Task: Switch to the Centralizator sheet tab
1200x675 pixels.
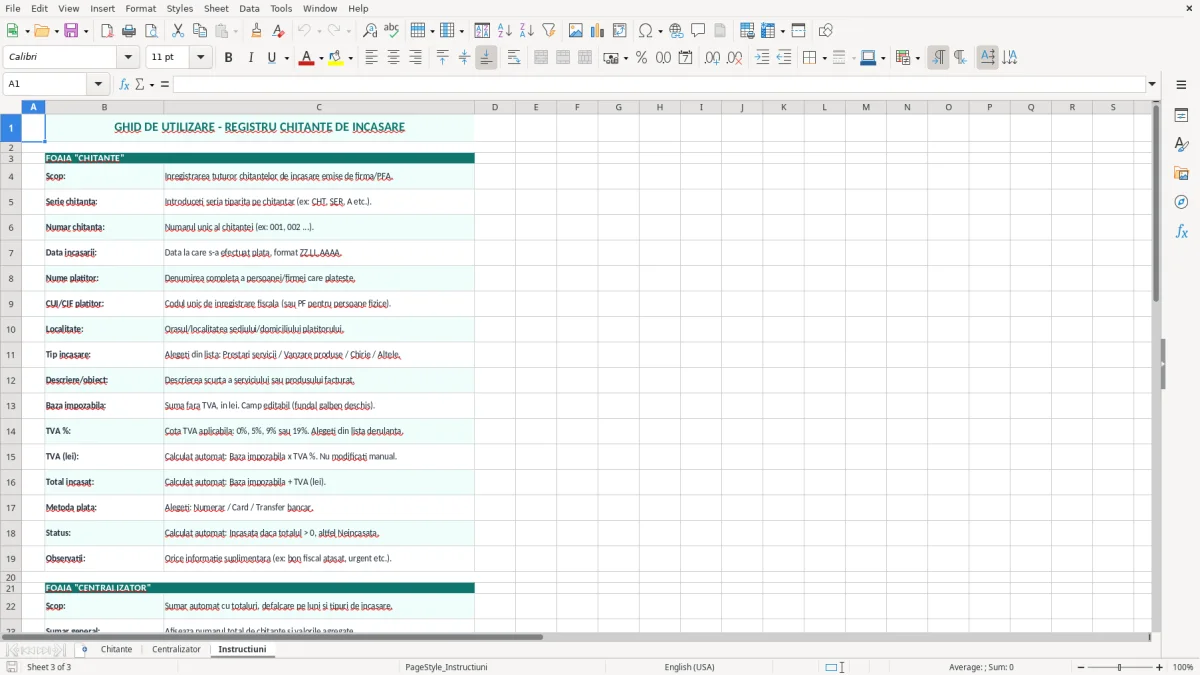Action: coord(176,650)
